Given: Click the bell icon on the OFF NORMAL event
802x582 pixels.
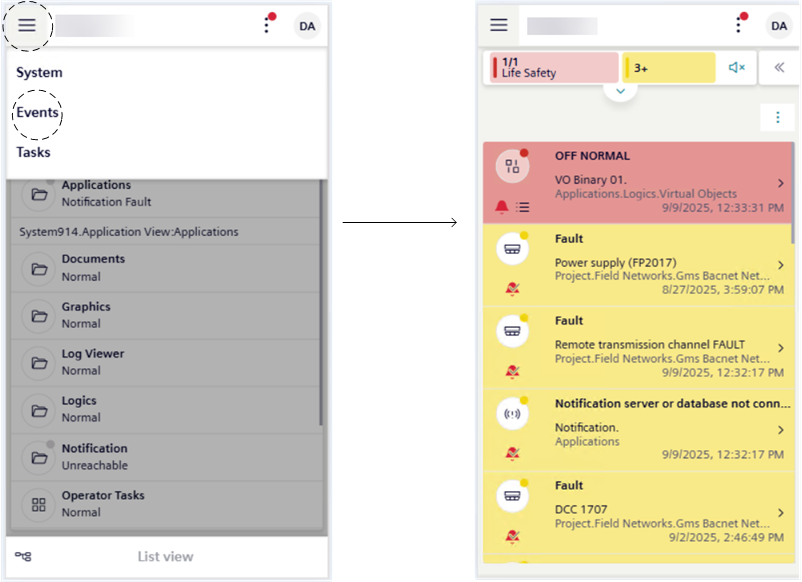Looking at the screenshot, I should click(502, 207).
